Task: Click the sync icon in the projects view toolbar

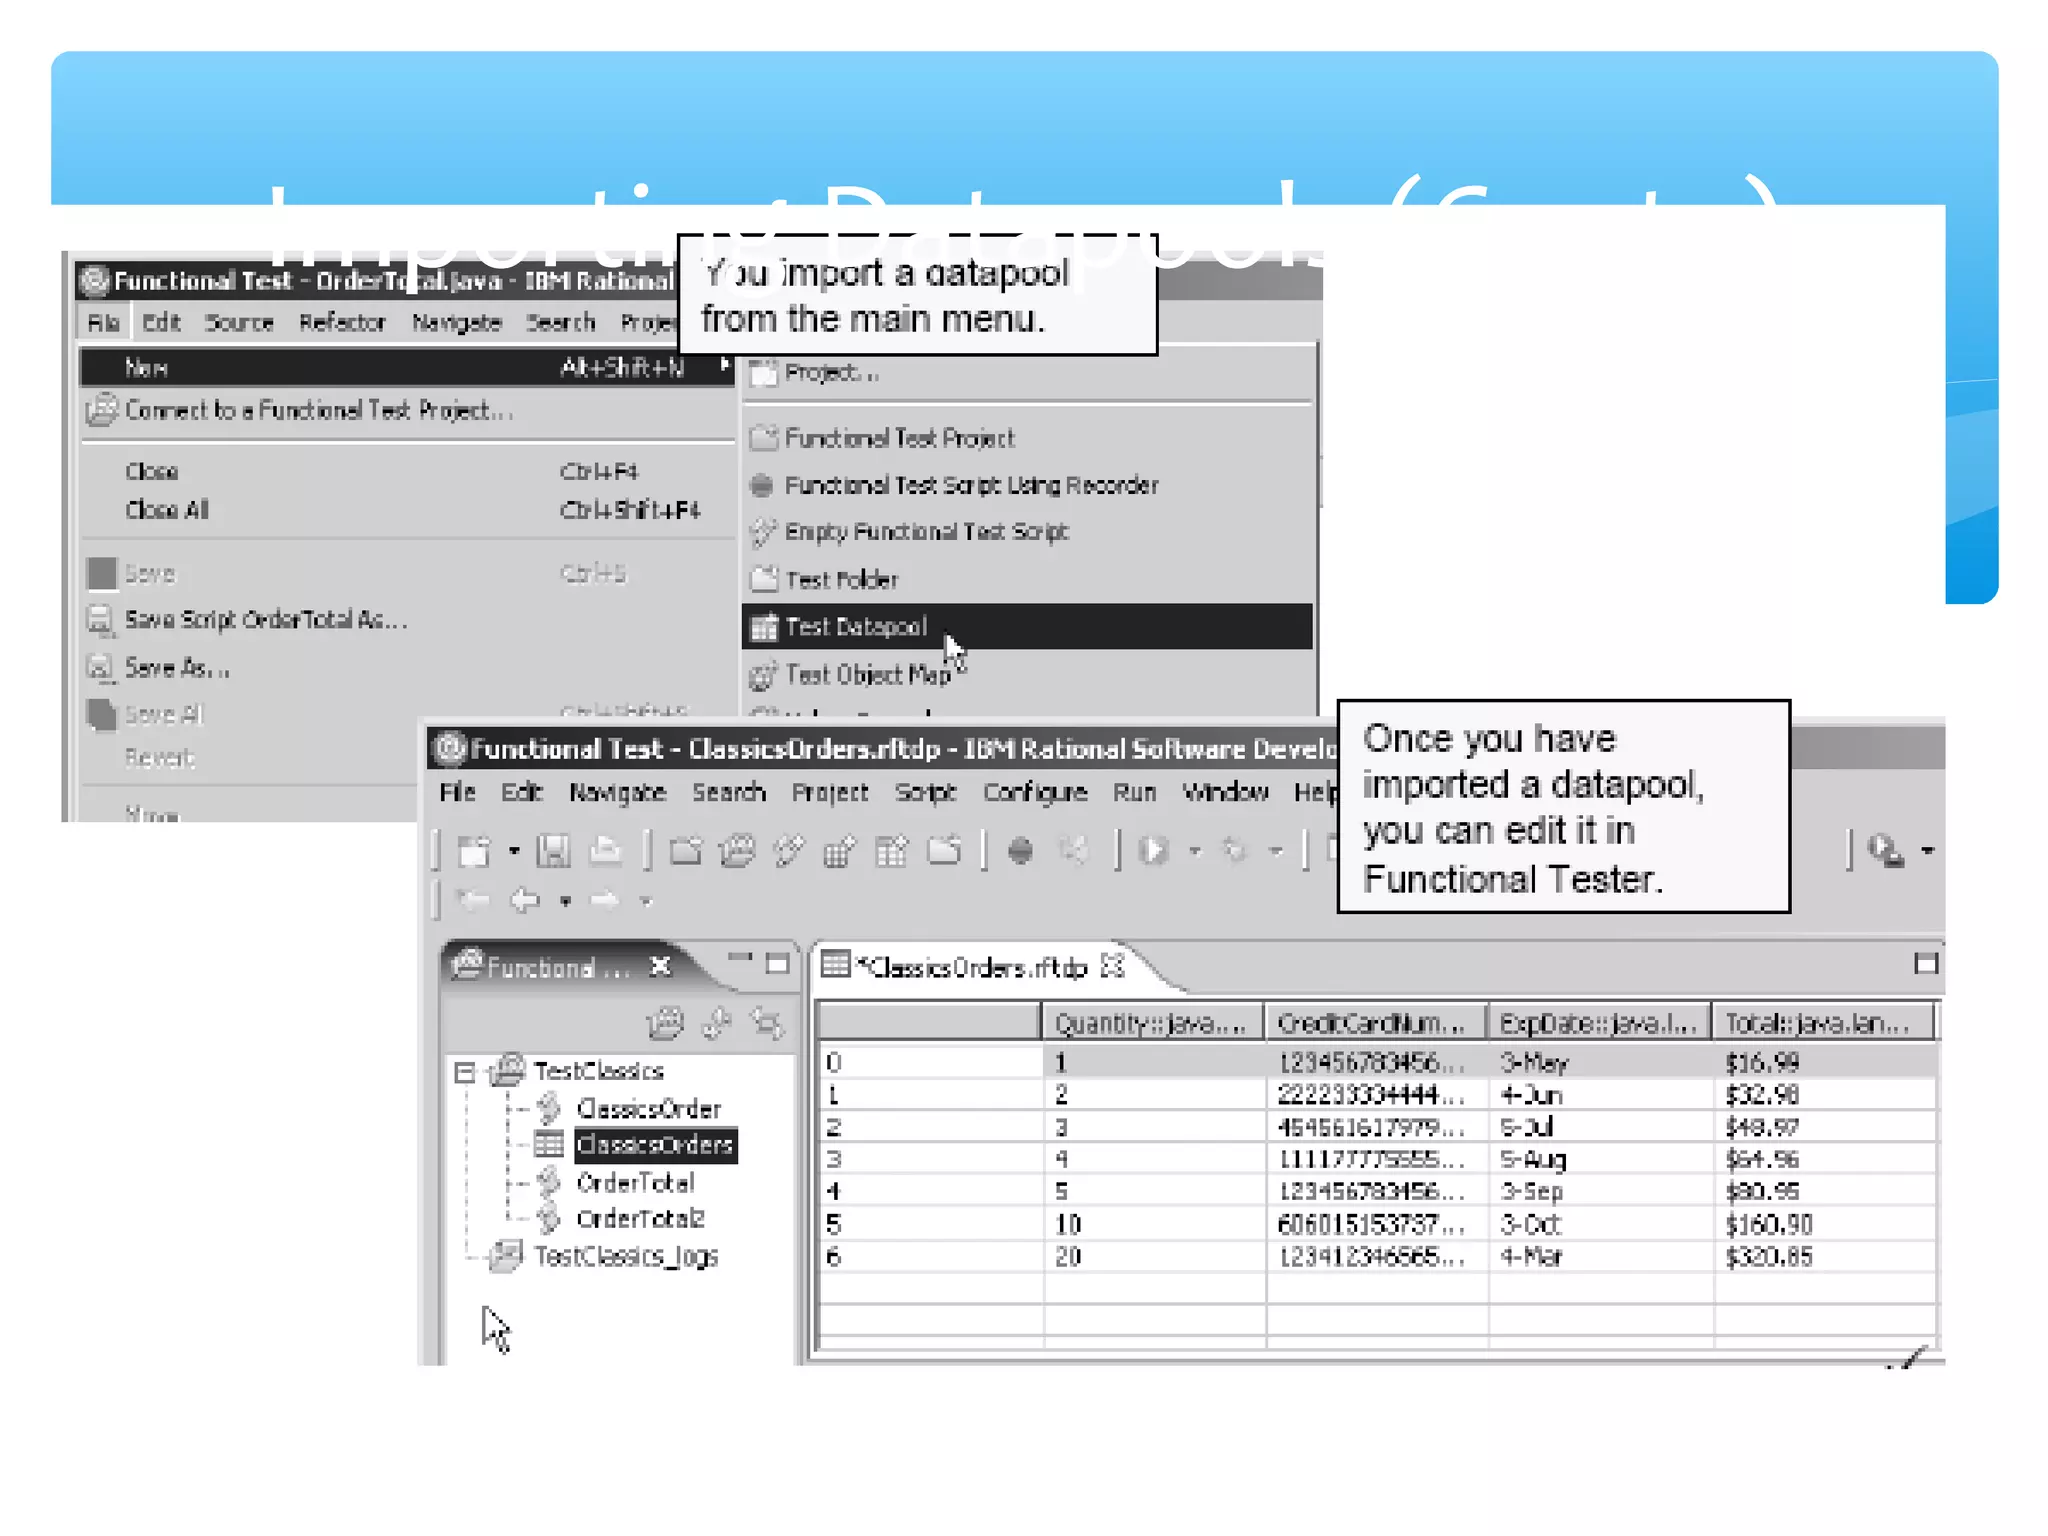Action: click(768, 1023)
